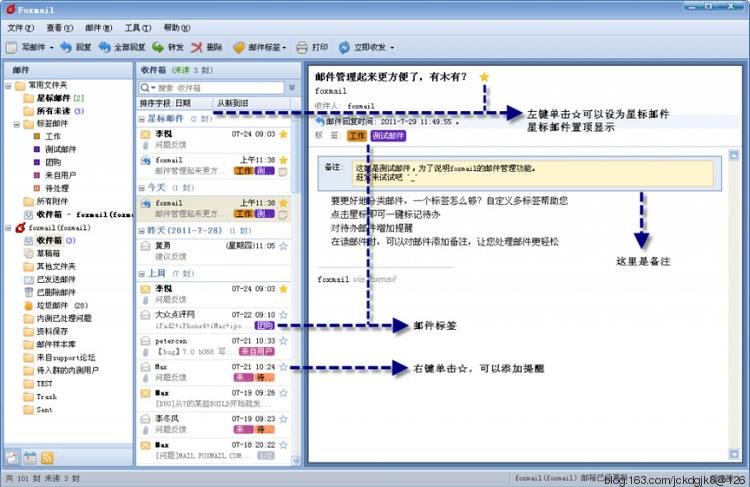Click the RSS feed icon at sidebar bottom

click(47, 458)
